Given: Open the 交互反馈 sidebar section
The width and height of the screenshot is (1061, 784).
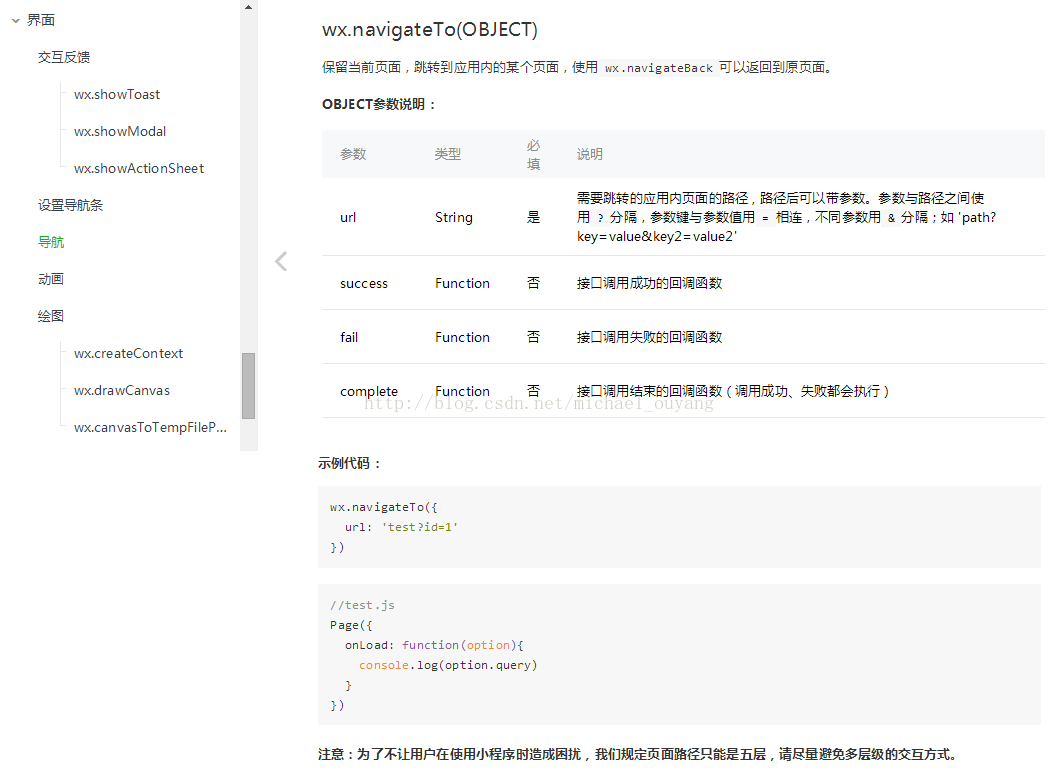Looking at the screenshot, I should tap(64, 57).
